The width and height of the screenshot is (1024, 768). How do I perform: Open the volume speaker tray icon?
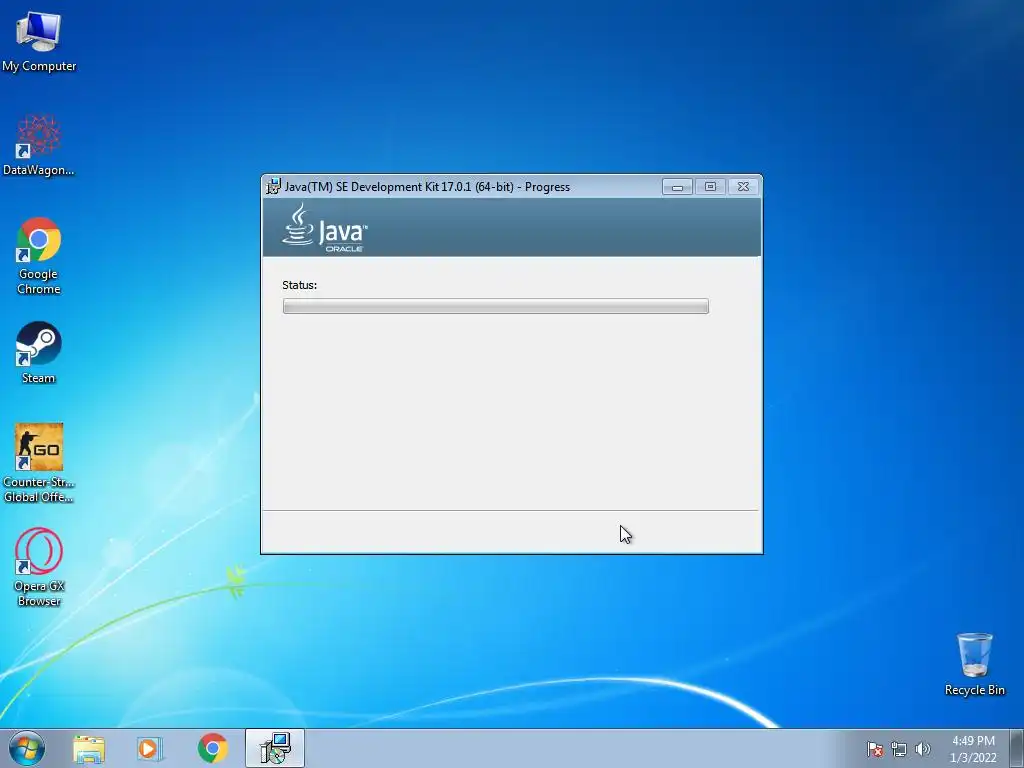point(922,749)
